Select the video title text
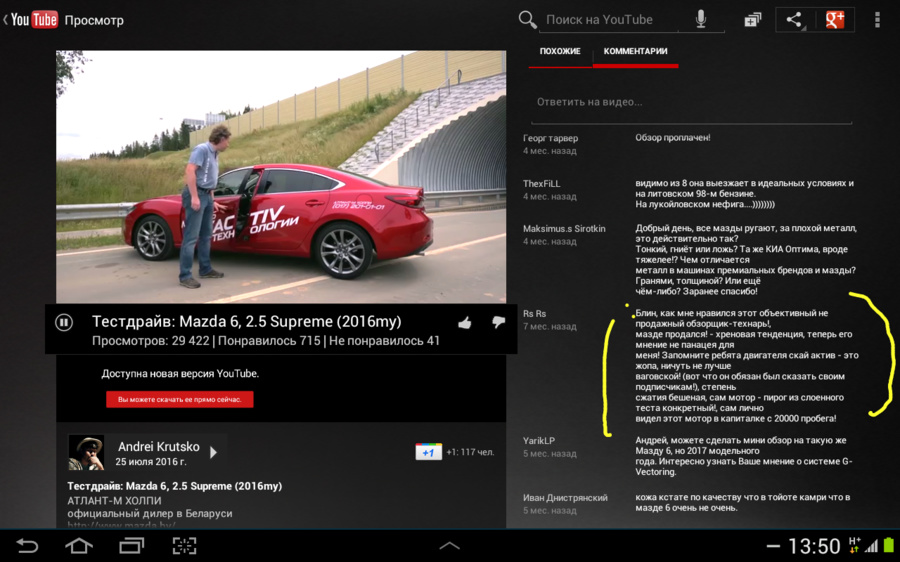 click(x=247, y=321)
